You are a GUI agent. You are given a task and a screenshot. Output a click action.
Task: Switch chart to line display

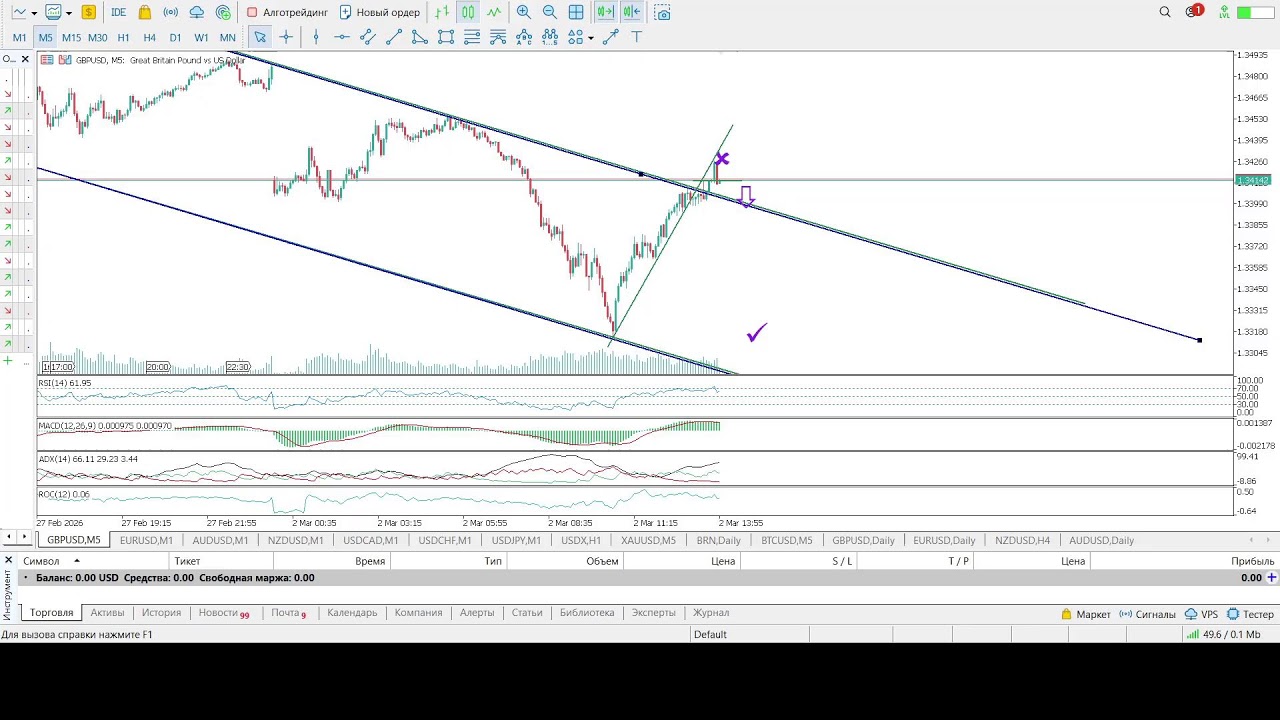pos(494,12)
